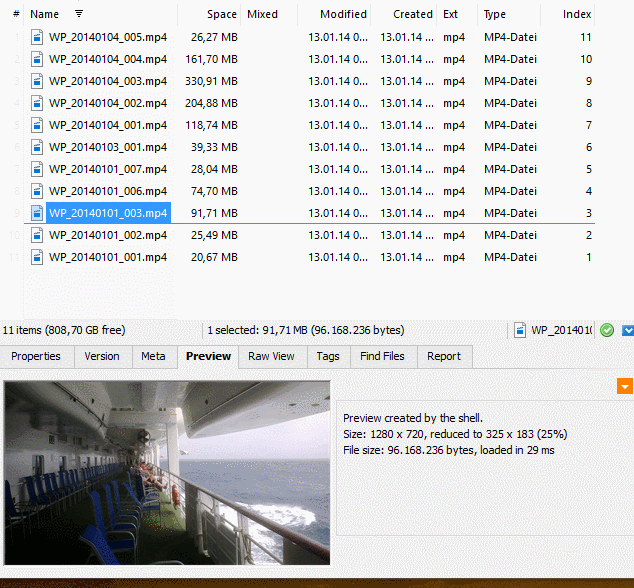
Task: Select the file WP_20140104_002.mp4
Action: click(x=108, y=103)
